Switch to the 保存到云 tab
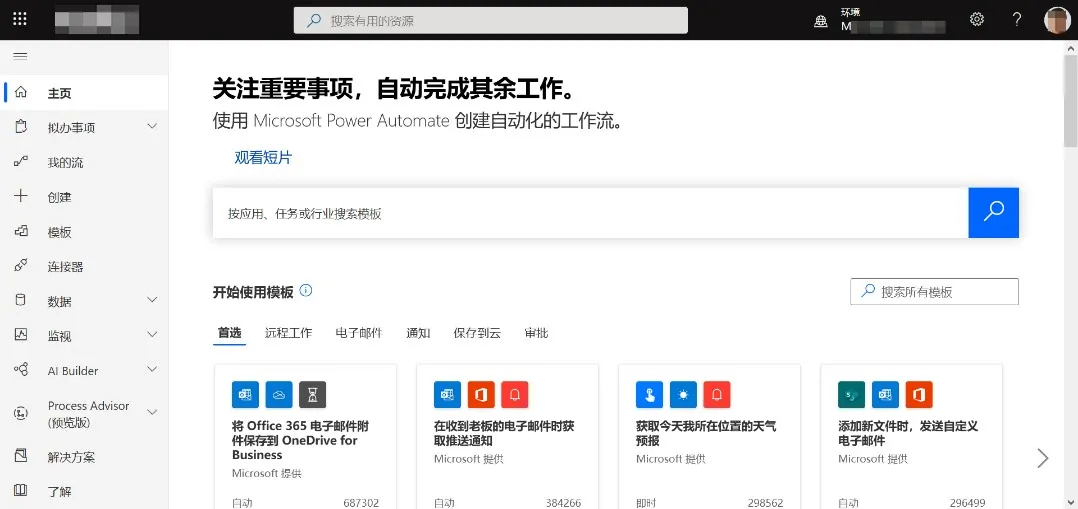Image resolution: width=1078 pixels, height=509 pixels. click(x=477, y=333)
